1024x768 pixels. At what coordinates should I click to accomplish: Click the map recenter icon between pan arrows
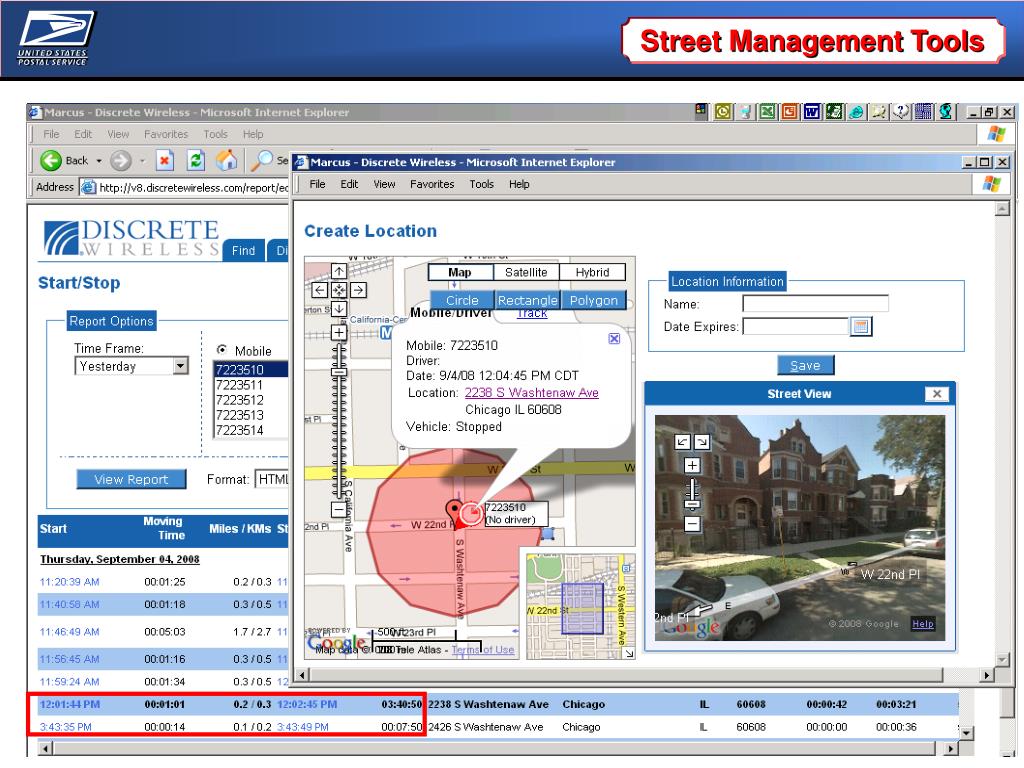tap(339, 290)
